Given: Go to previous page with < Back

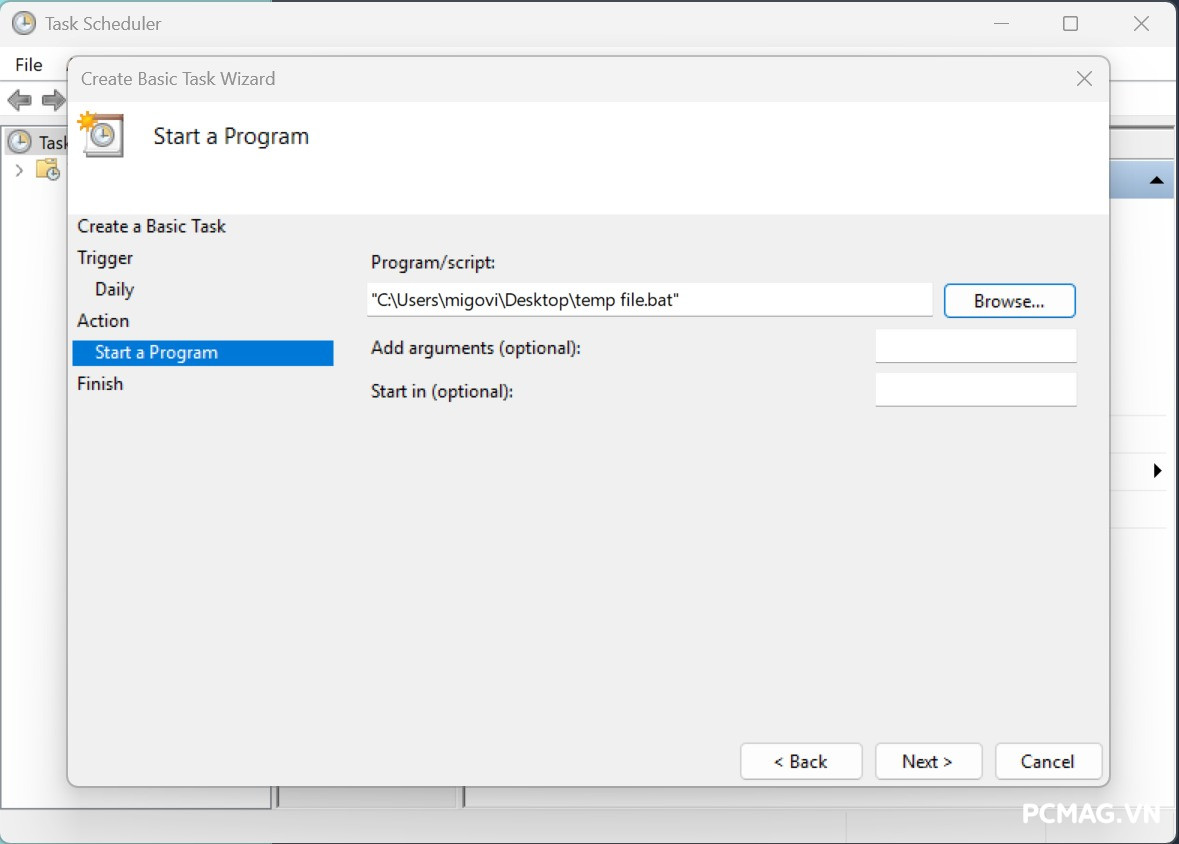Looking at the screenshot, I should 800,762.
